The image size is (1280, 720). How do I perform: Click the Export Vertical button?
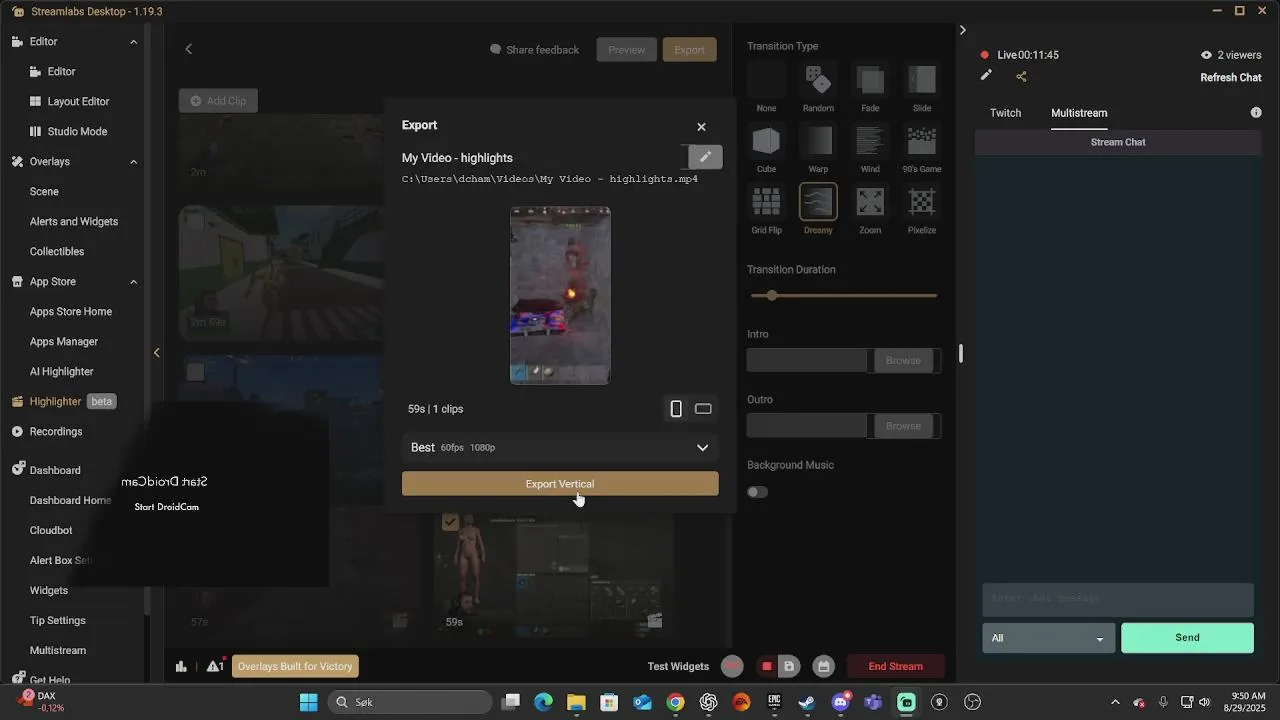[x=560, y=484]
